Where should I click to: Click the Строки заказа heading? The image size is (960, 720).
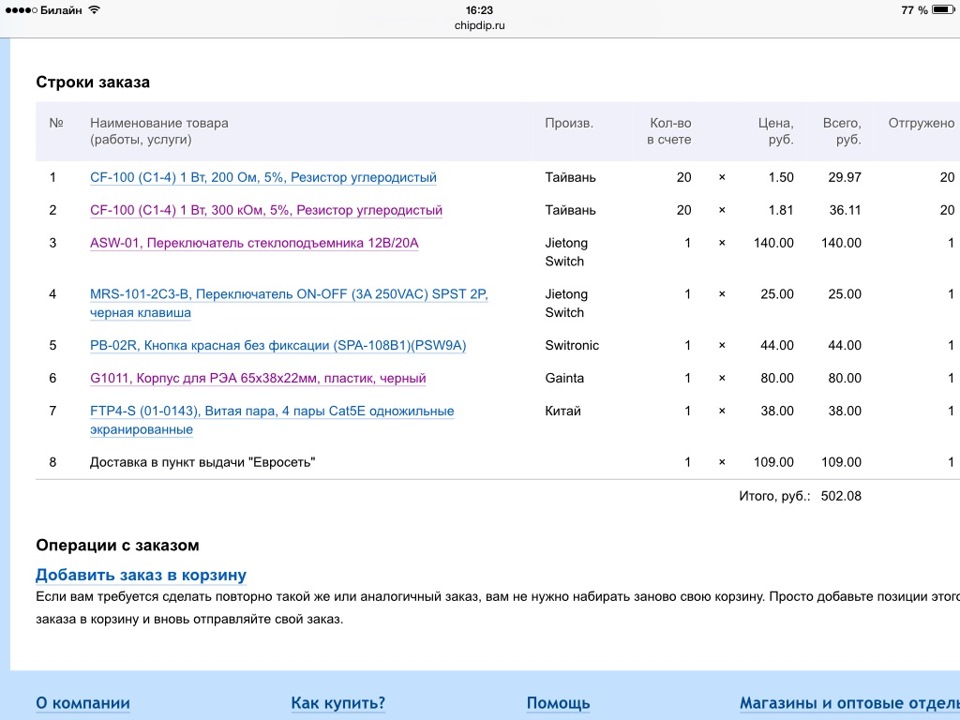coord(92,82)
